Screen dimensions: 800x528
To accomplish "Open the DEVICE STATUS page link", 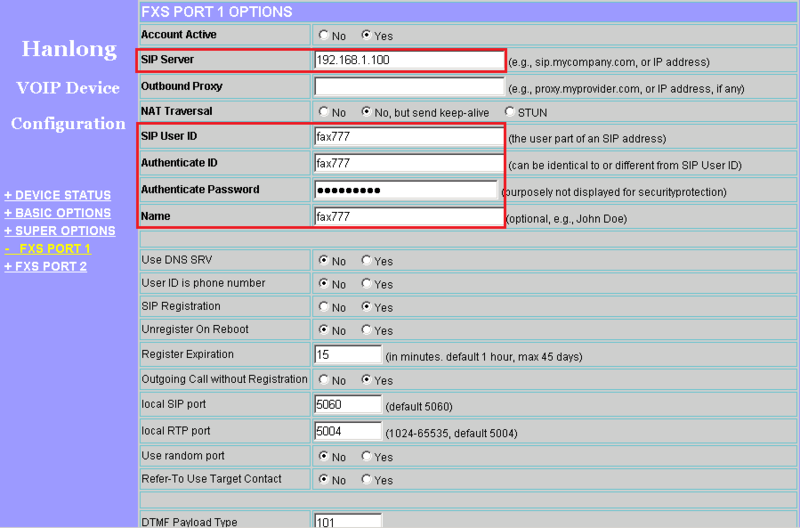I will coord(58,195).
